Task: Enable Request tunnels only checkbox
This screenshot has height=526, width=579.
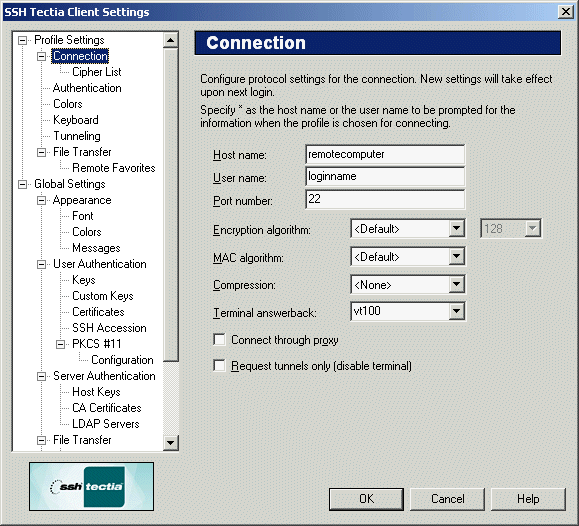Action: 219,366
